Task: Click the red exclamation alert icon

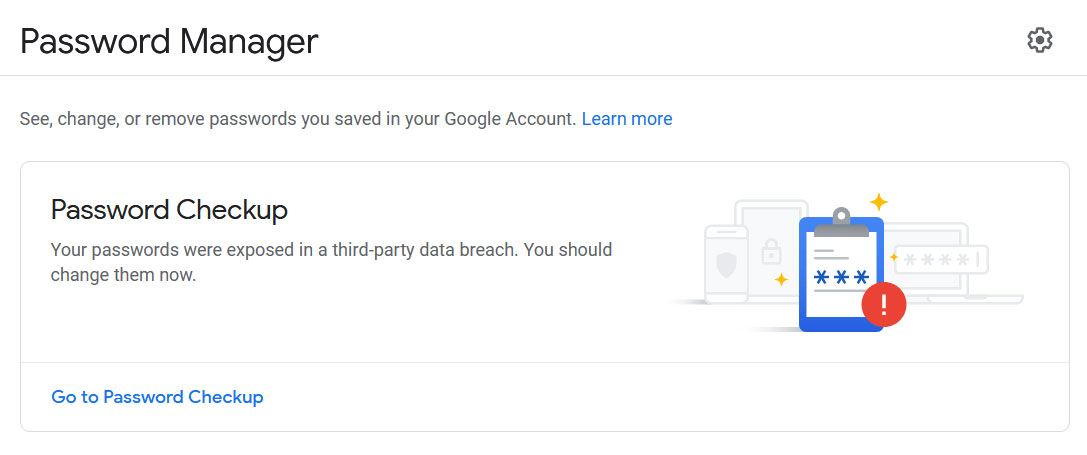Action: pos(883,304)
